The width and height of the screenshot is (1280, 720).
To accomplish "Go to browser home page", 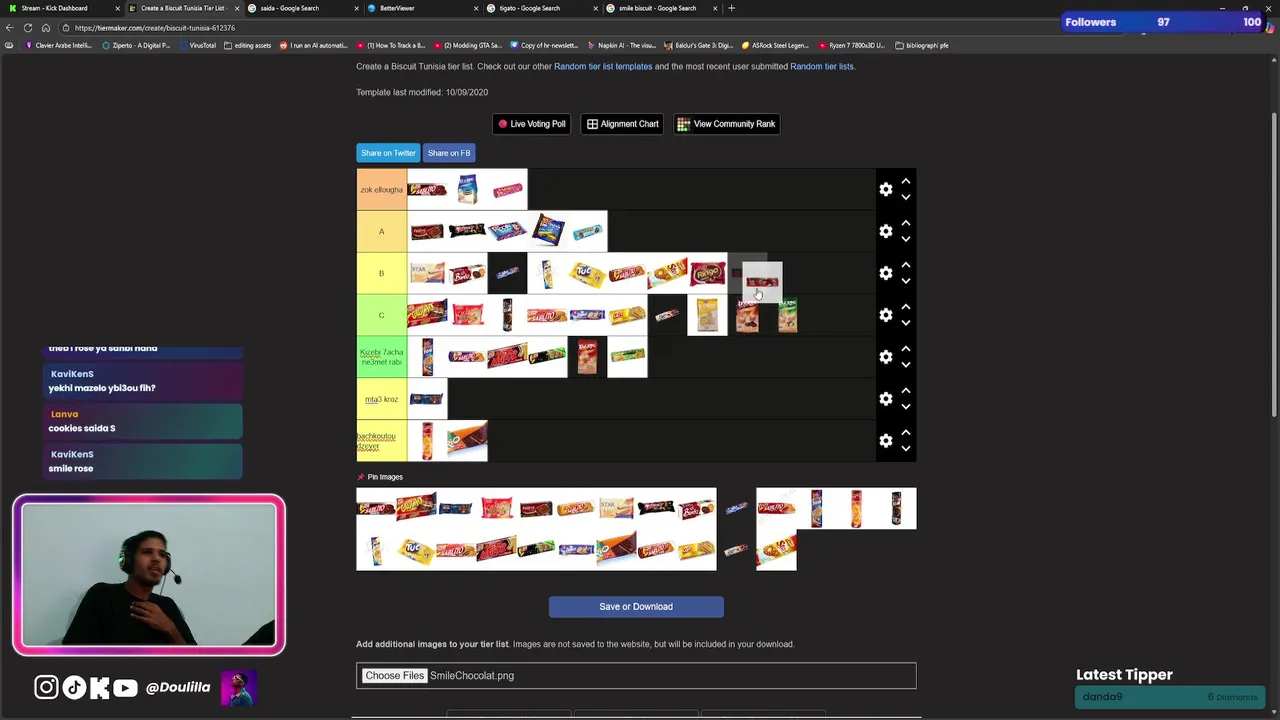I will click(45, 28).
